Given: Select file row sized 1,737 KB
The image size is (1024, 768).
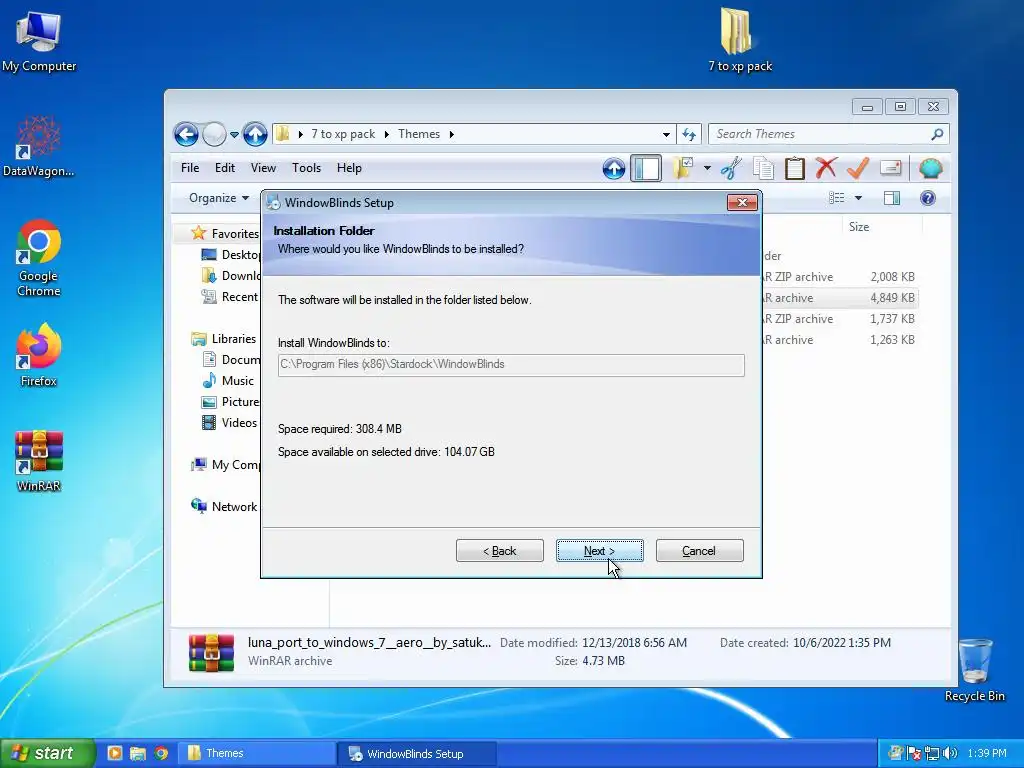Looking at the screenshot, I should pyautogui.click(x=839, y=319).
